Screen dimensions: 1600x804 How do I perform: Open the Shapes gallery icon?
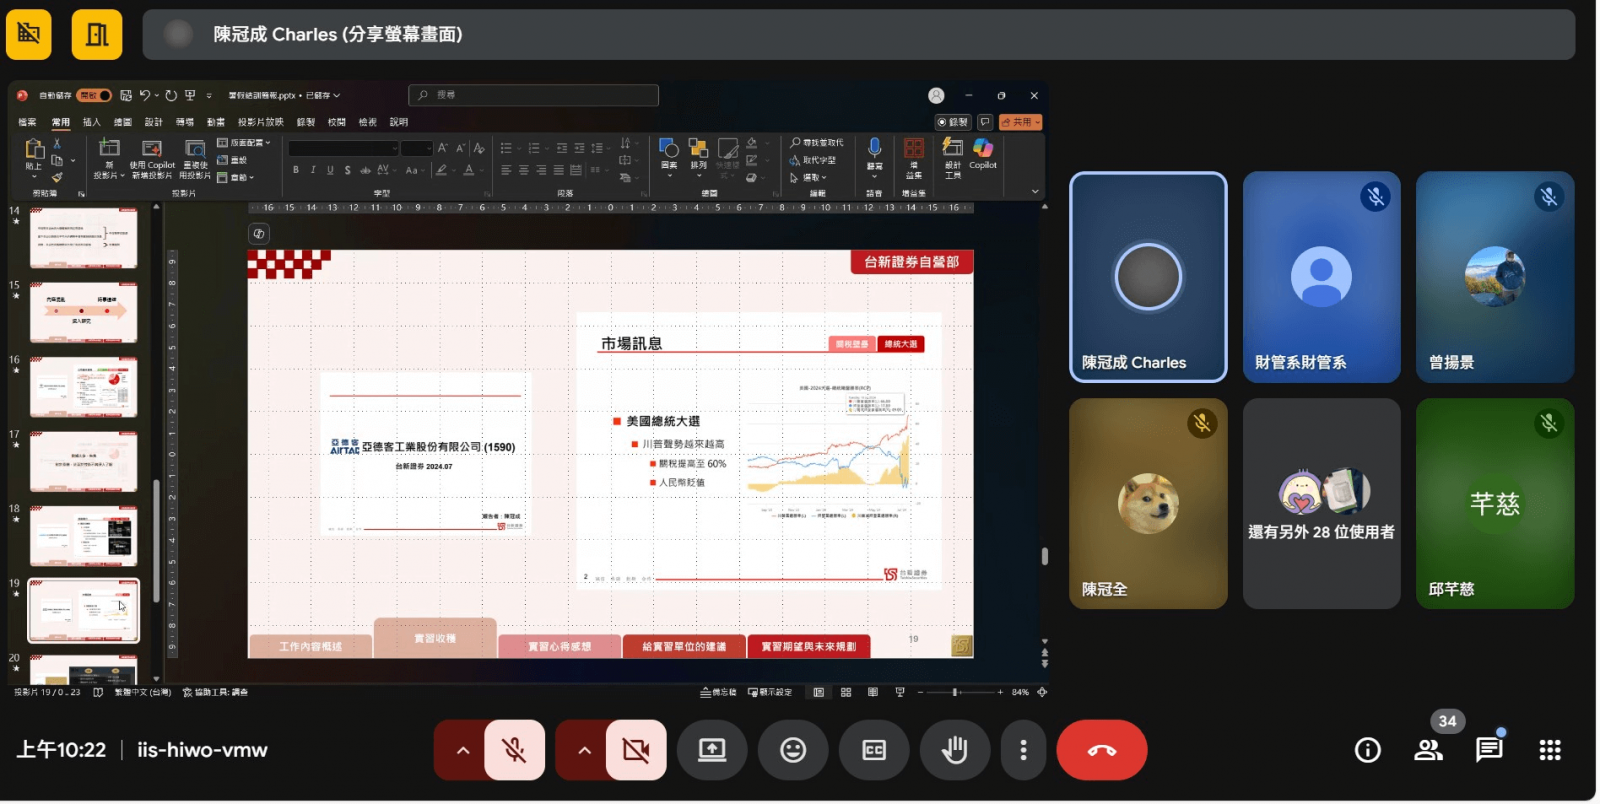[669, 149]
